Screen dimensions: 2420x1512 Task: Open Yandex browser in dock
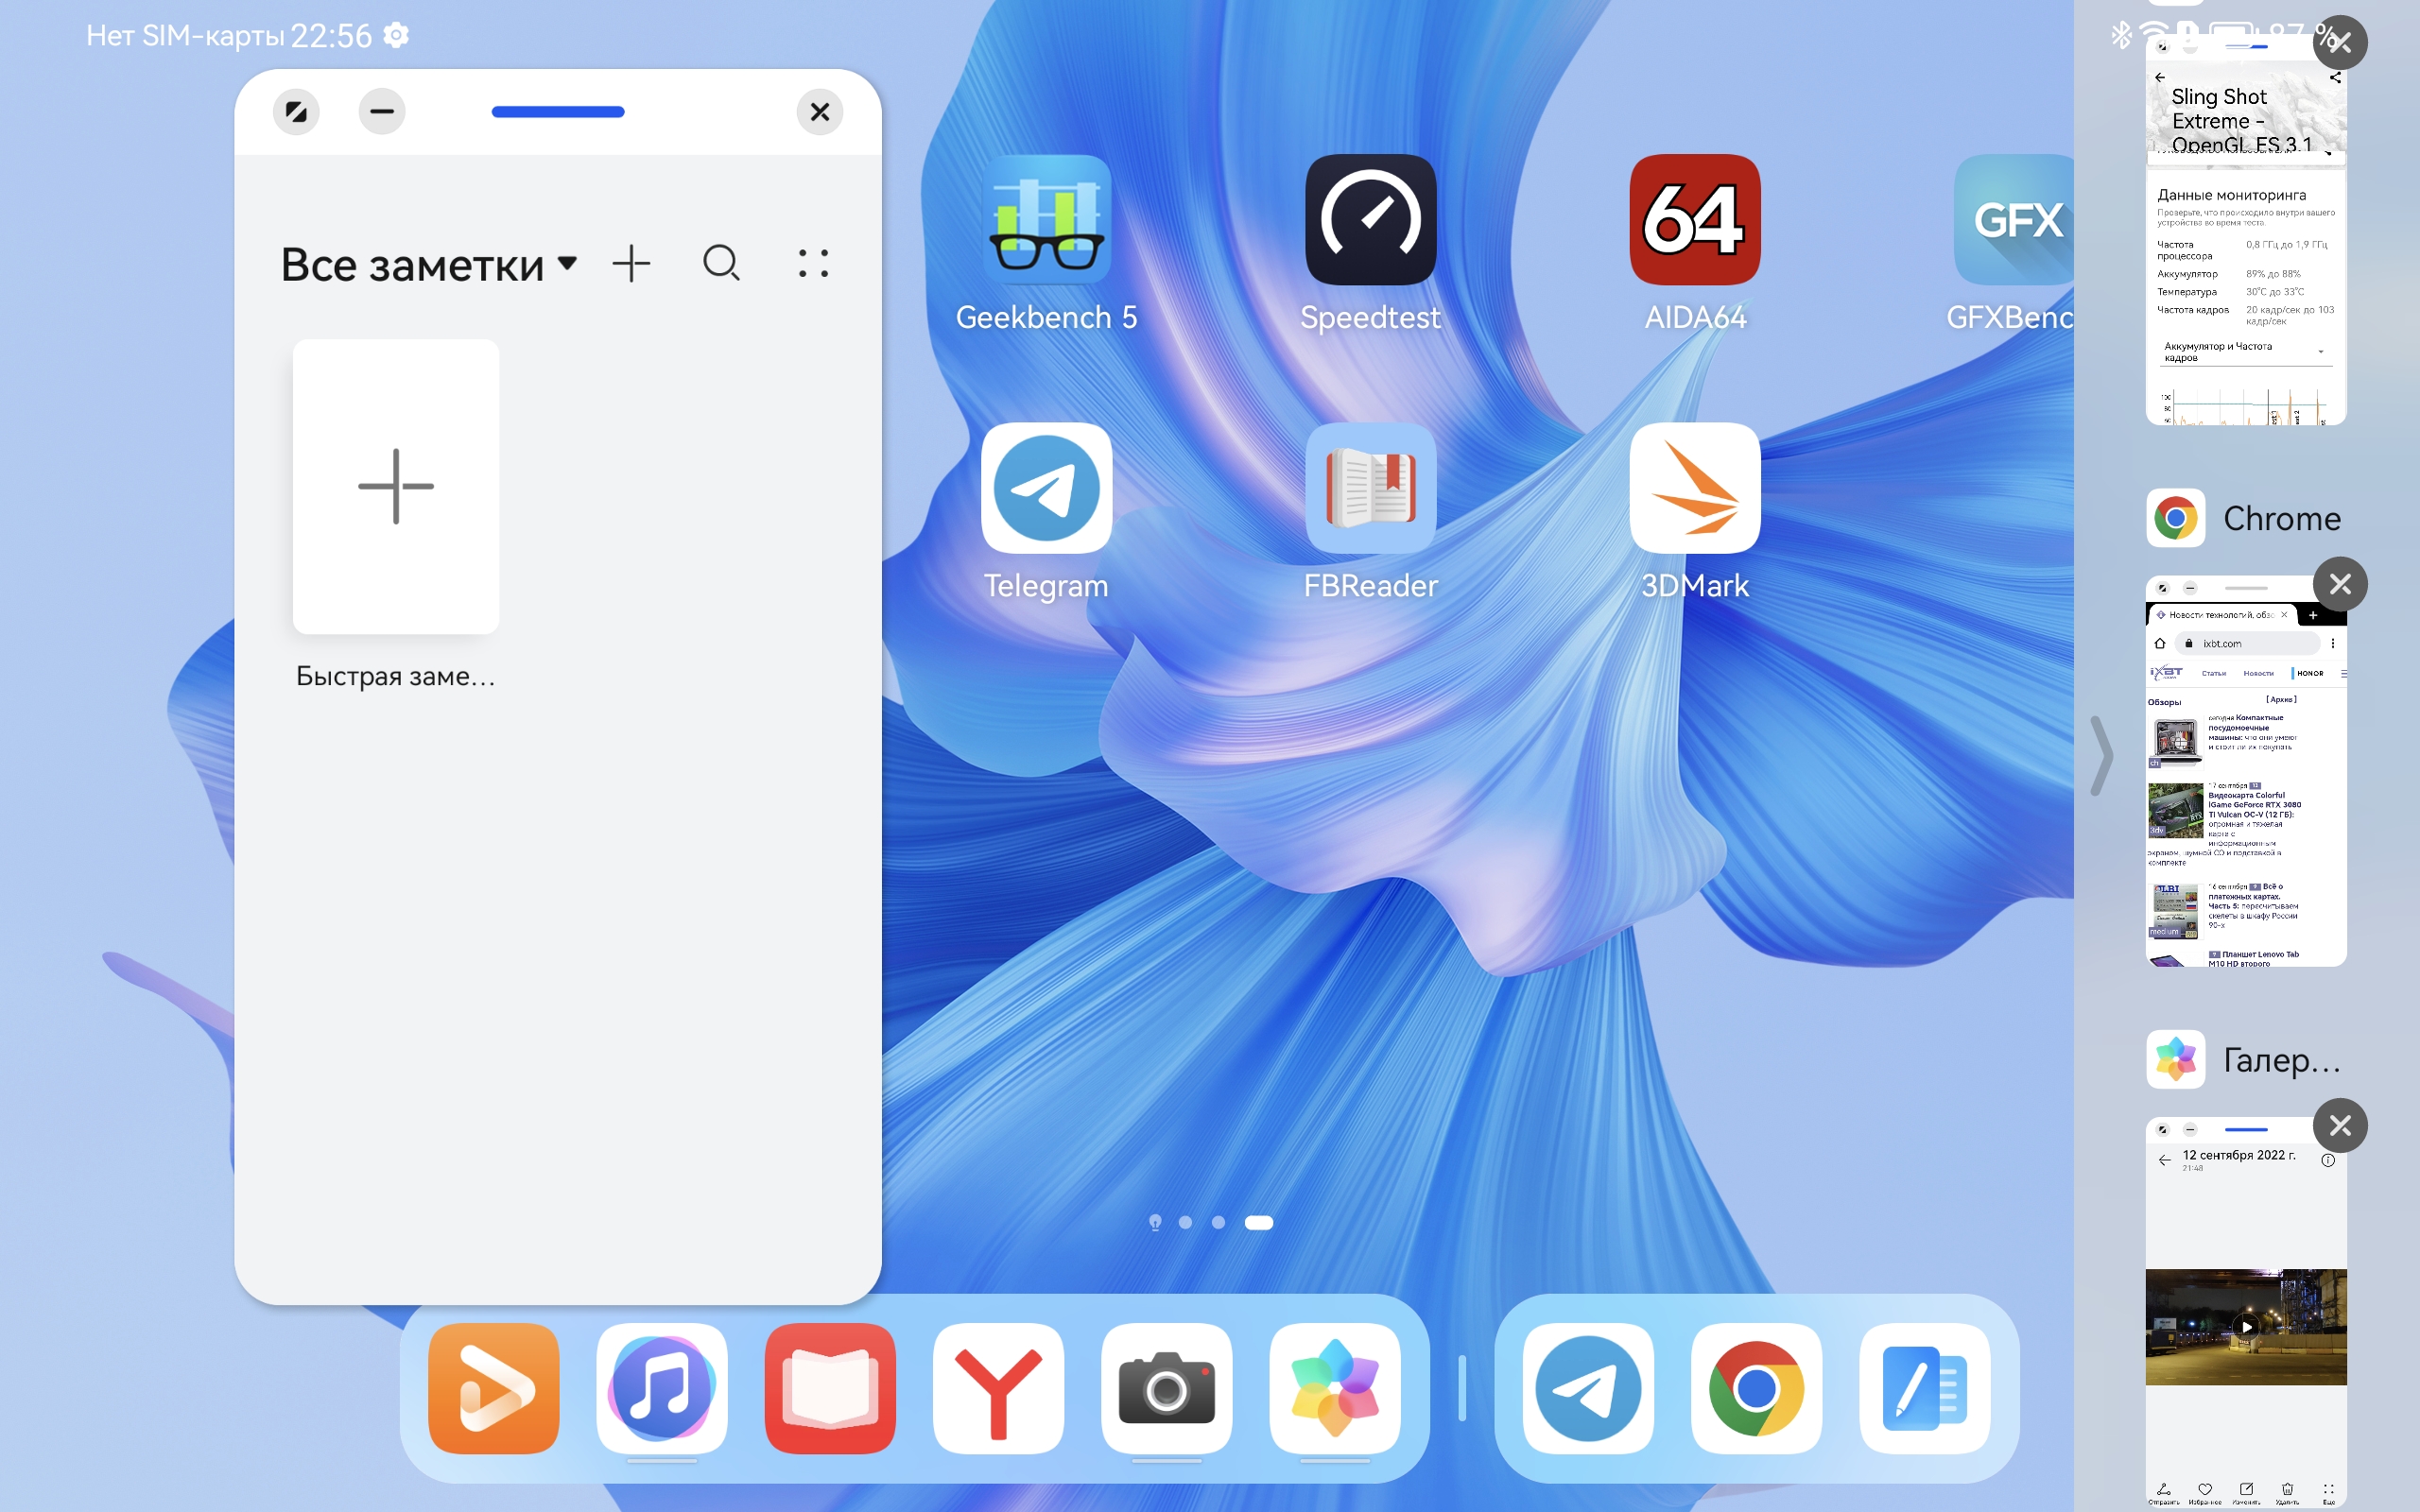(997, 1388)
